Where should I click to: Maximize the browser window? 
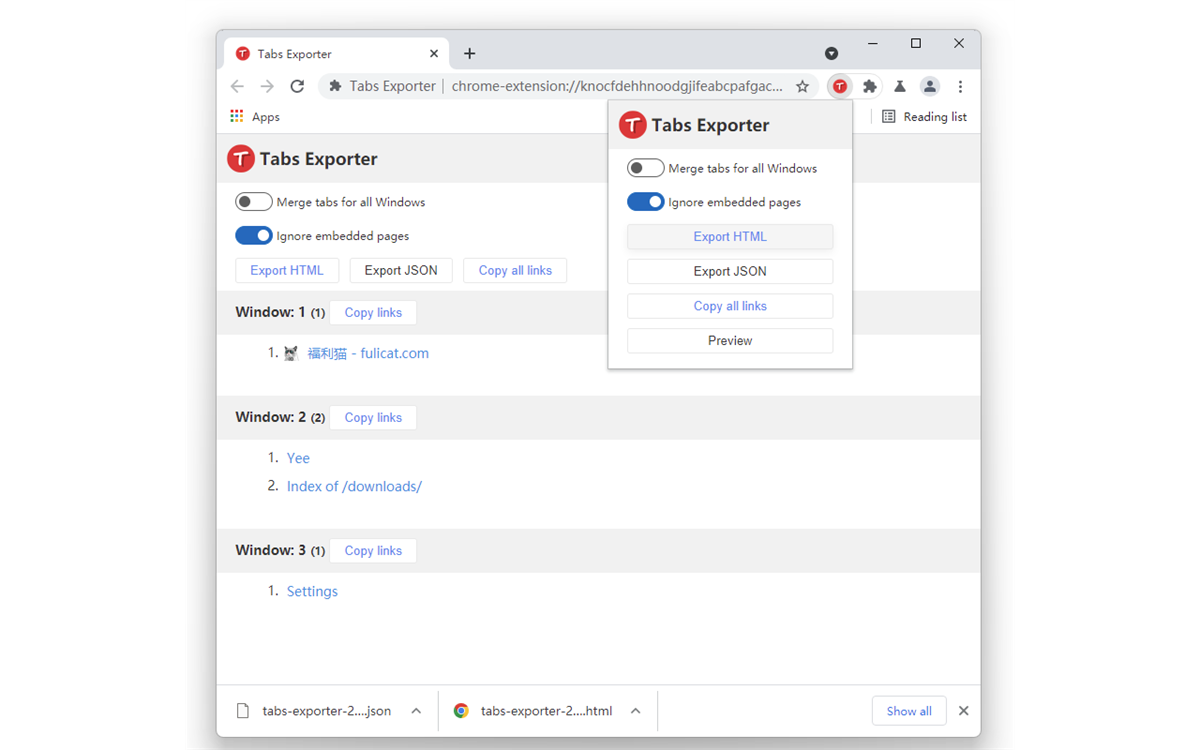[x=916, y=44]
